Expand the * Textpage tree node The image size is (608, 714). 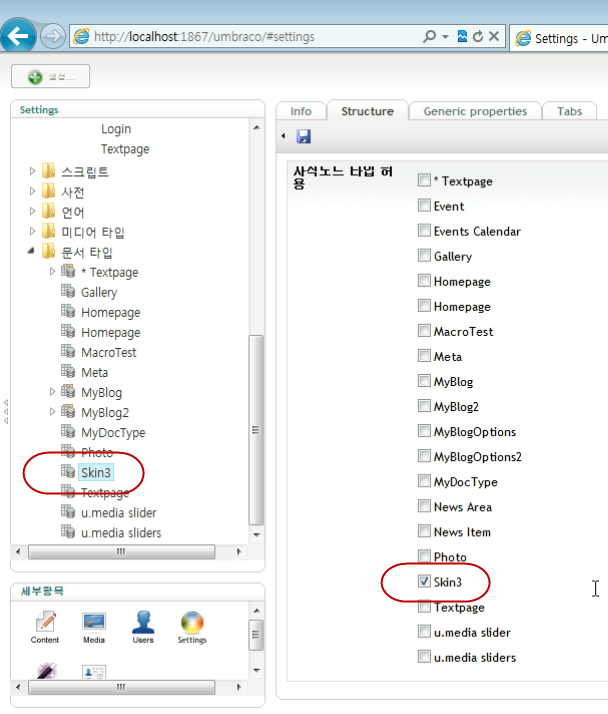point(52,271)
